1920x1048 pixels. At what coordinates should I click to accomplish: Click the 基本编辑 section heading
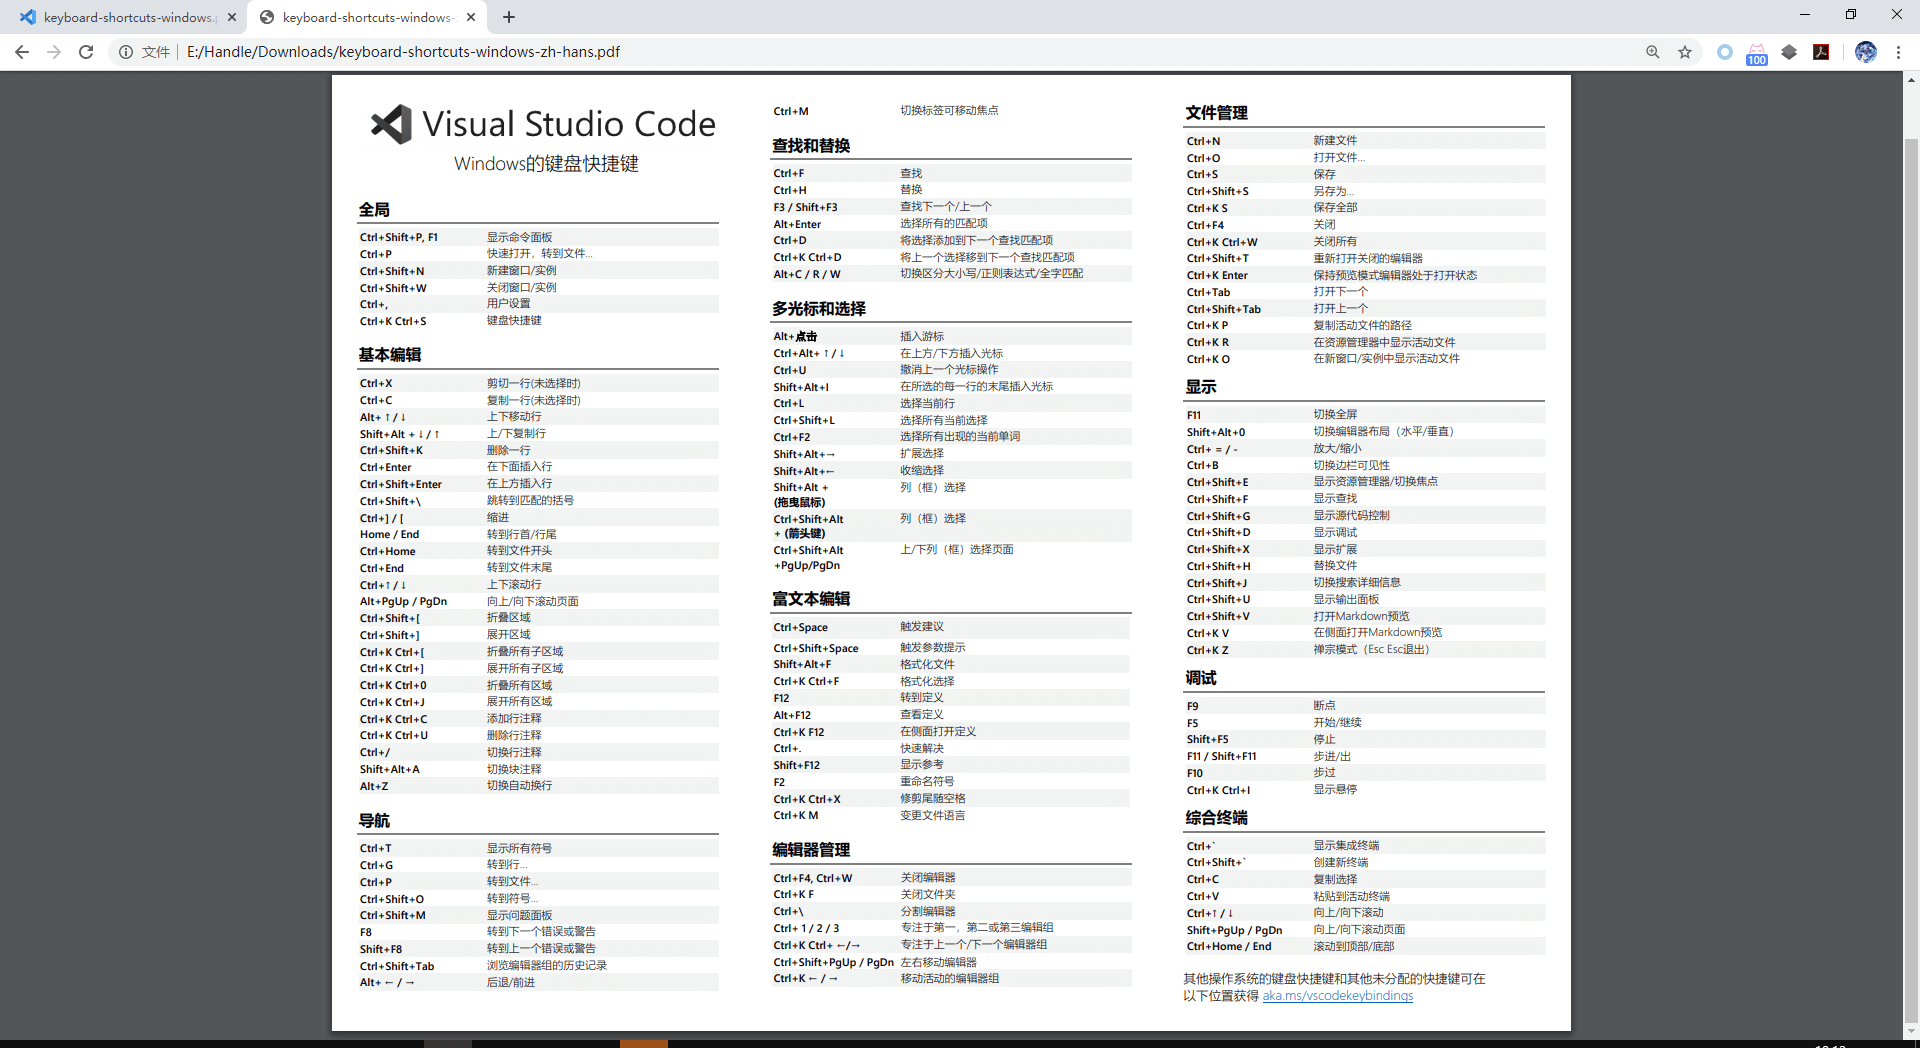390,355
